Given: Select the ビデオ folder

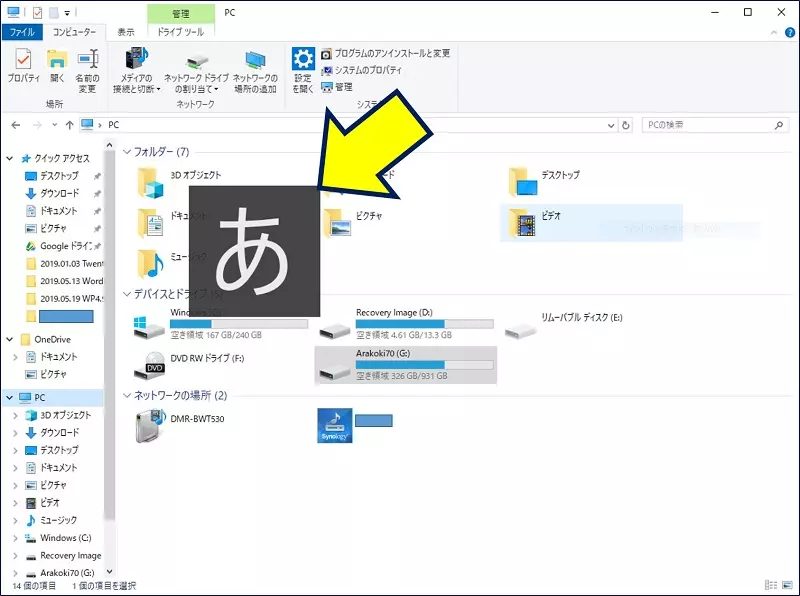Looking at the screenshot, I should (x=591, y=223).
